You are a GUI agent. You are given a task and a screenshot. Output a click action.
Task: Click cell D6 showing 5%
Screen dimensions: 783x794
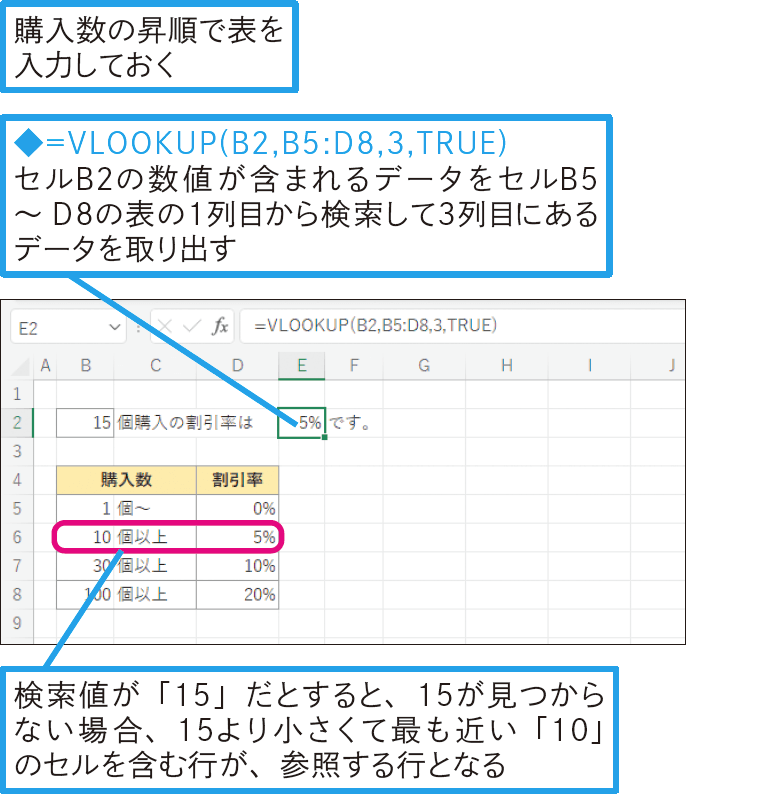[x=237, y=537]
